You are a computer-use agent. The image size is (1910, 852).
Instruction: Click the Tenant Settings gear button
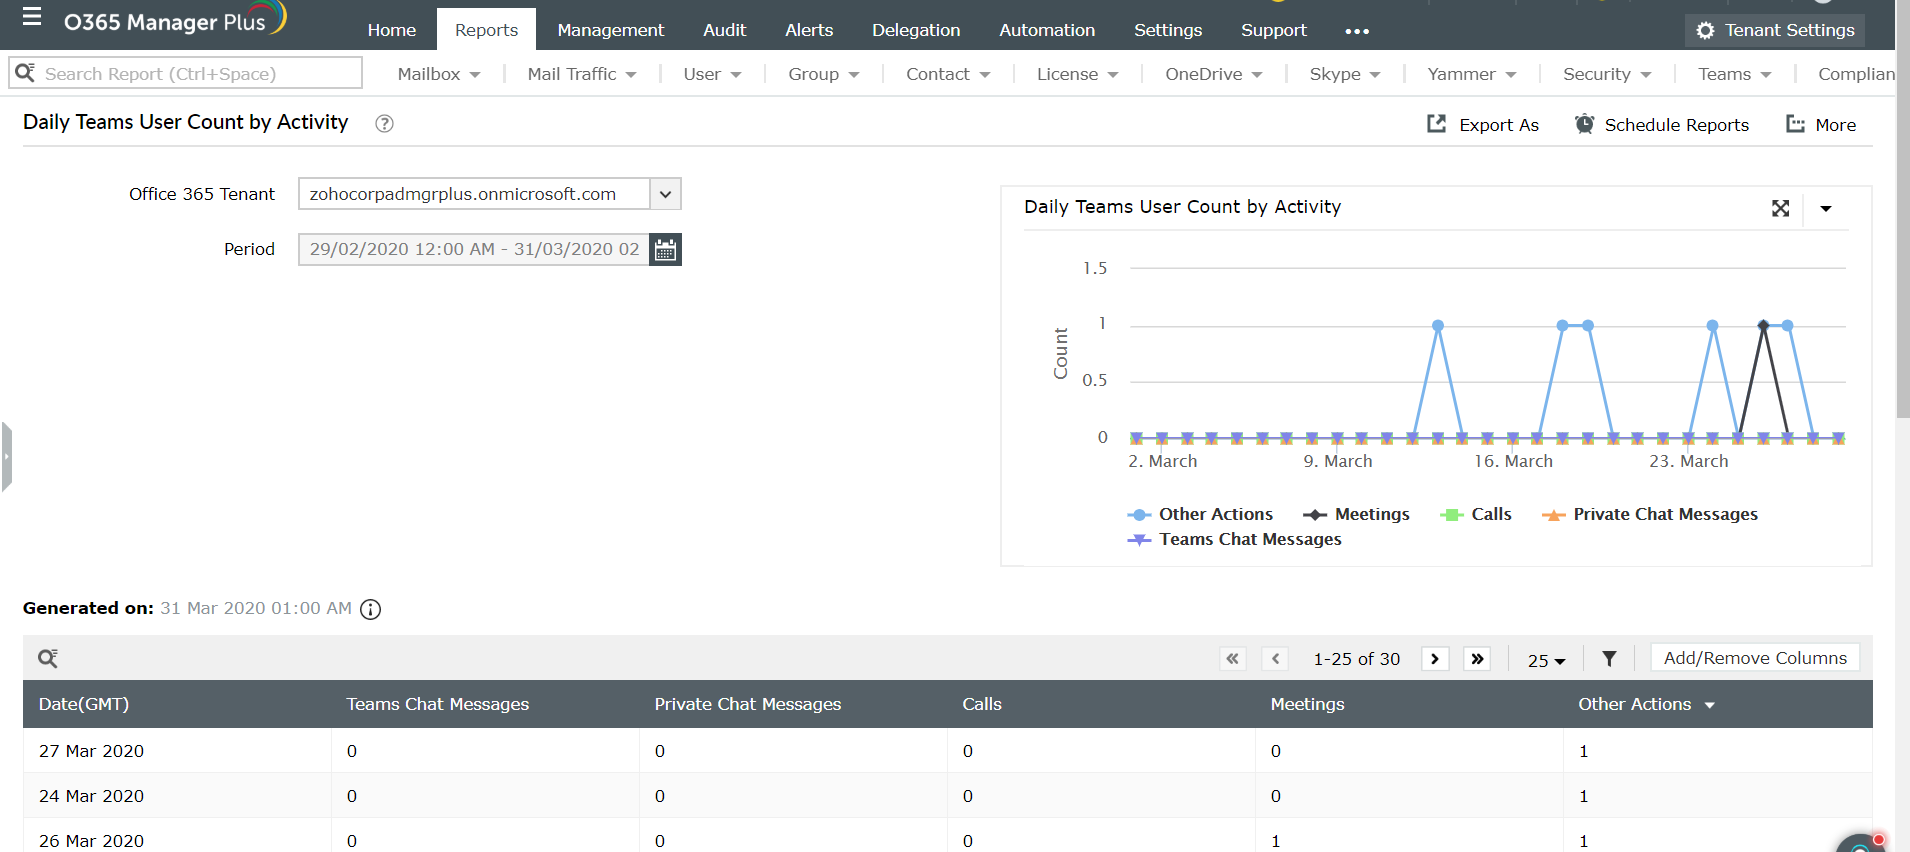[x=1776, y=31]
